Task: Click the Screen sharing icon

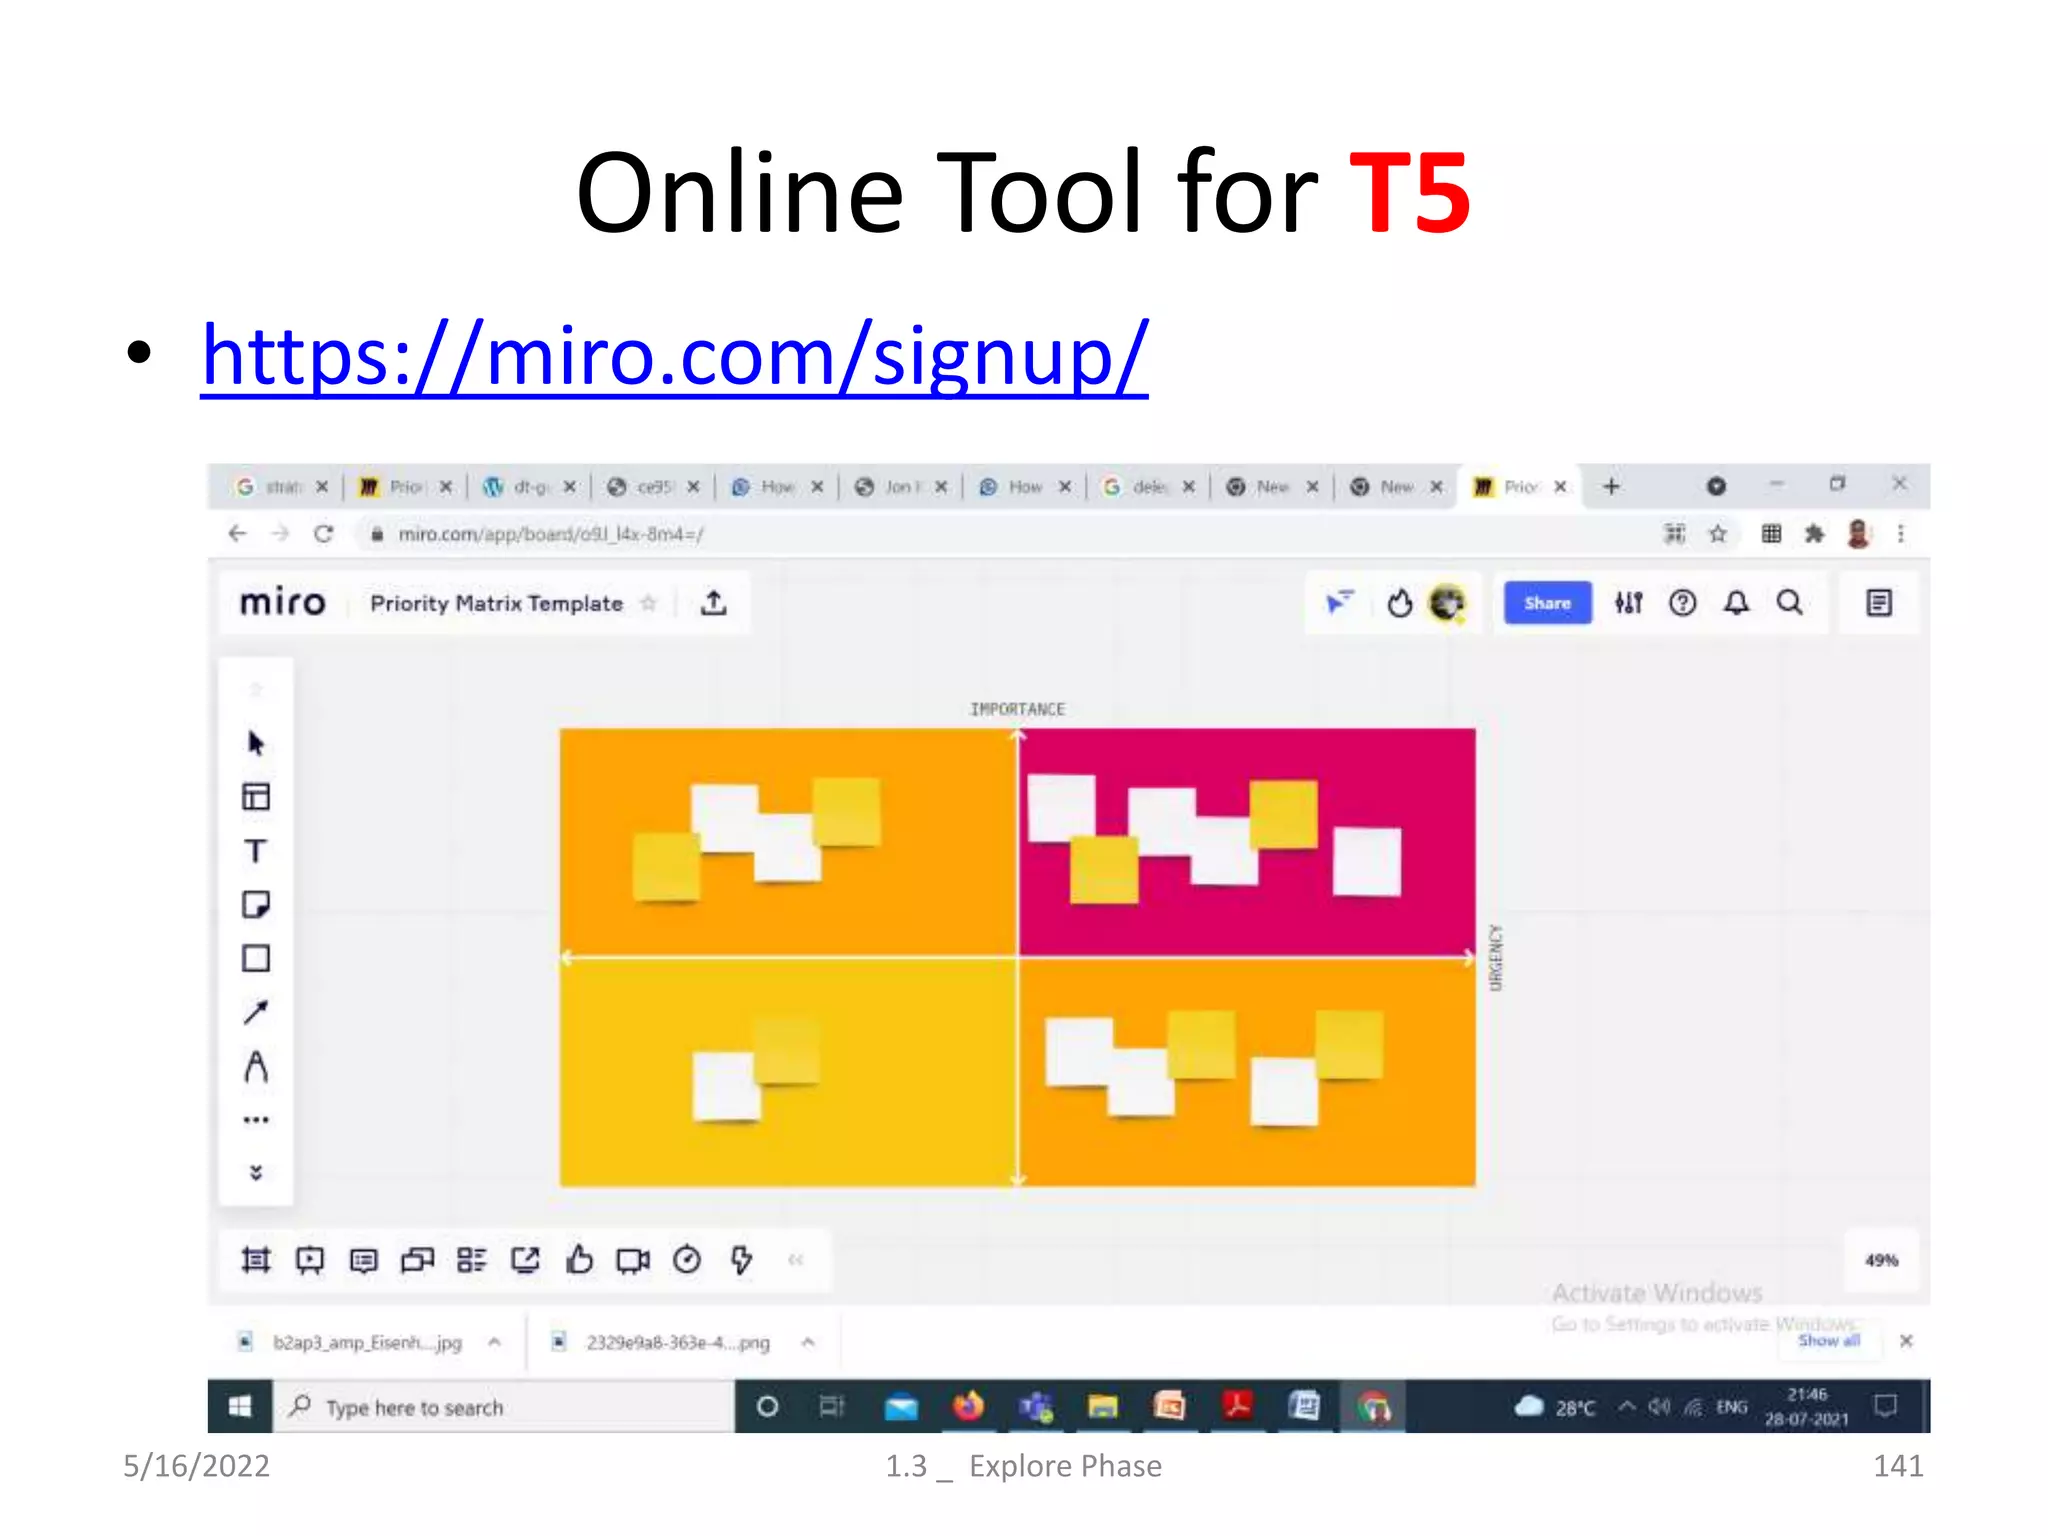Action: (x=525, y=1260)
